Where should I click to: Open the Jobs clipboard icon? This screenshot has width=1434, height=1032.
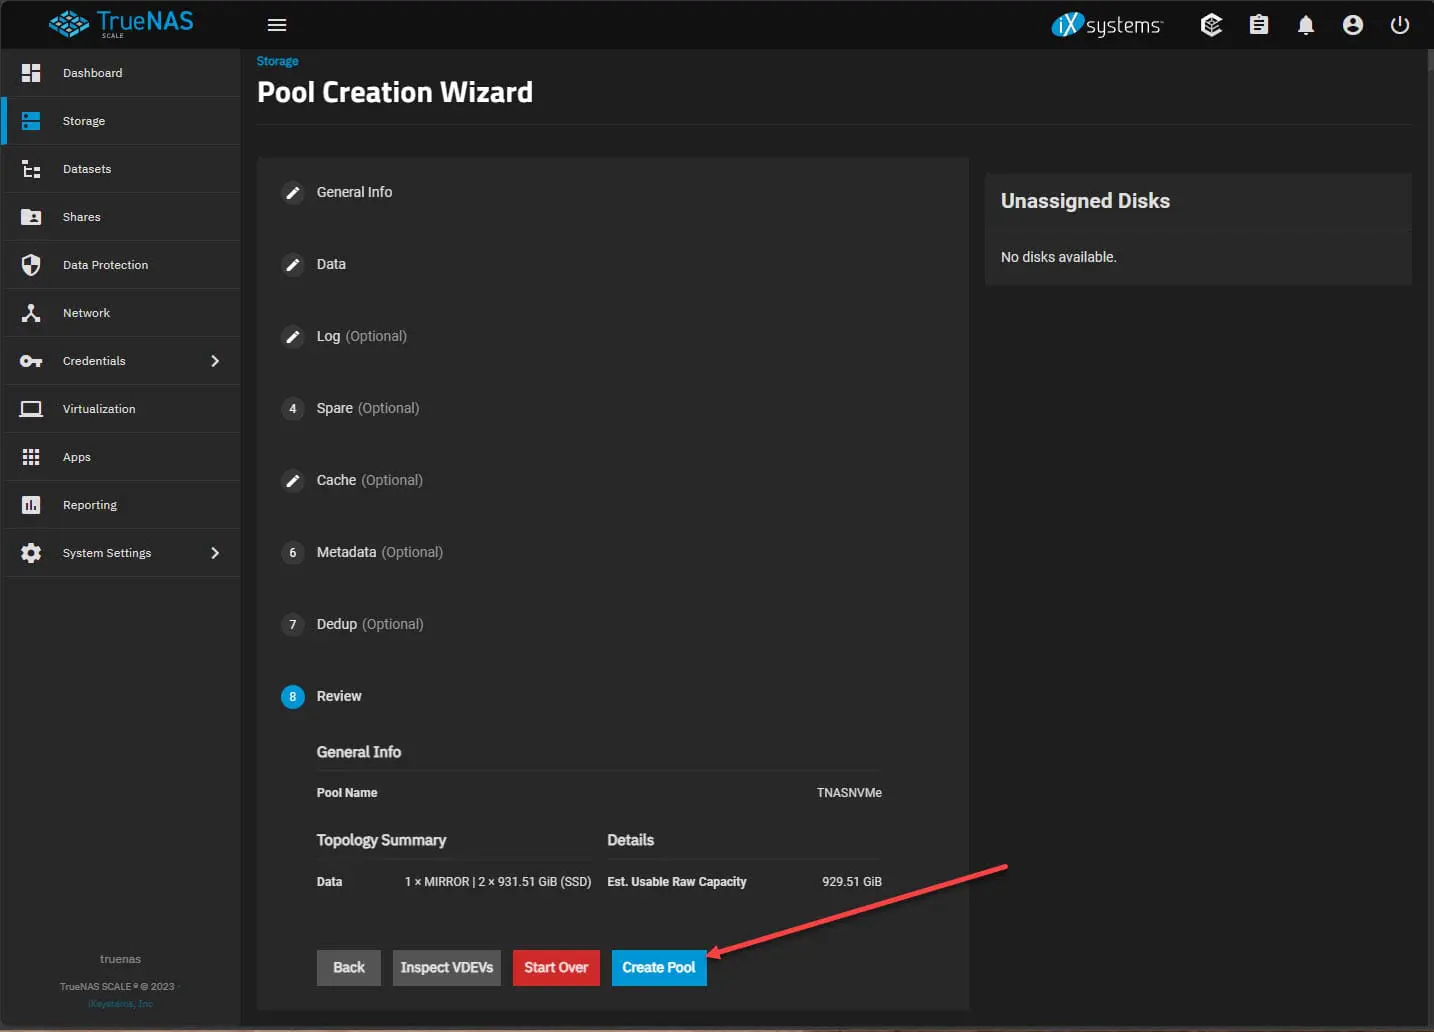[x=1259, y=25]
